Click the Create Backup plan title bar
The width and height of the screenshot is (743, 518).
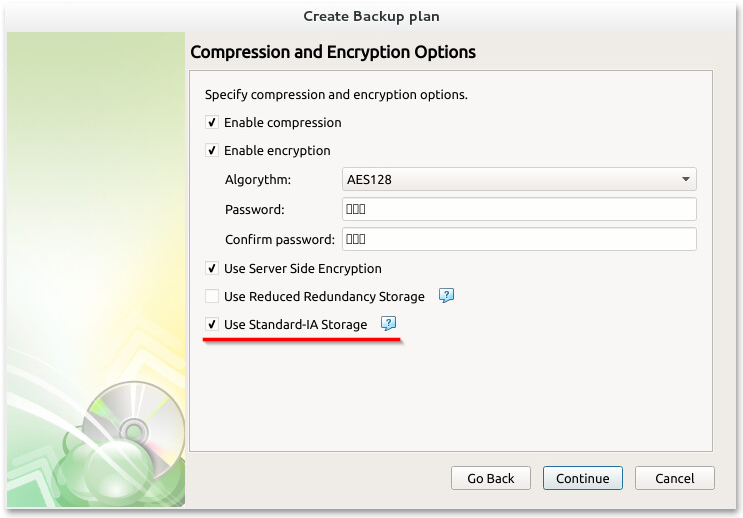[371, 16]
